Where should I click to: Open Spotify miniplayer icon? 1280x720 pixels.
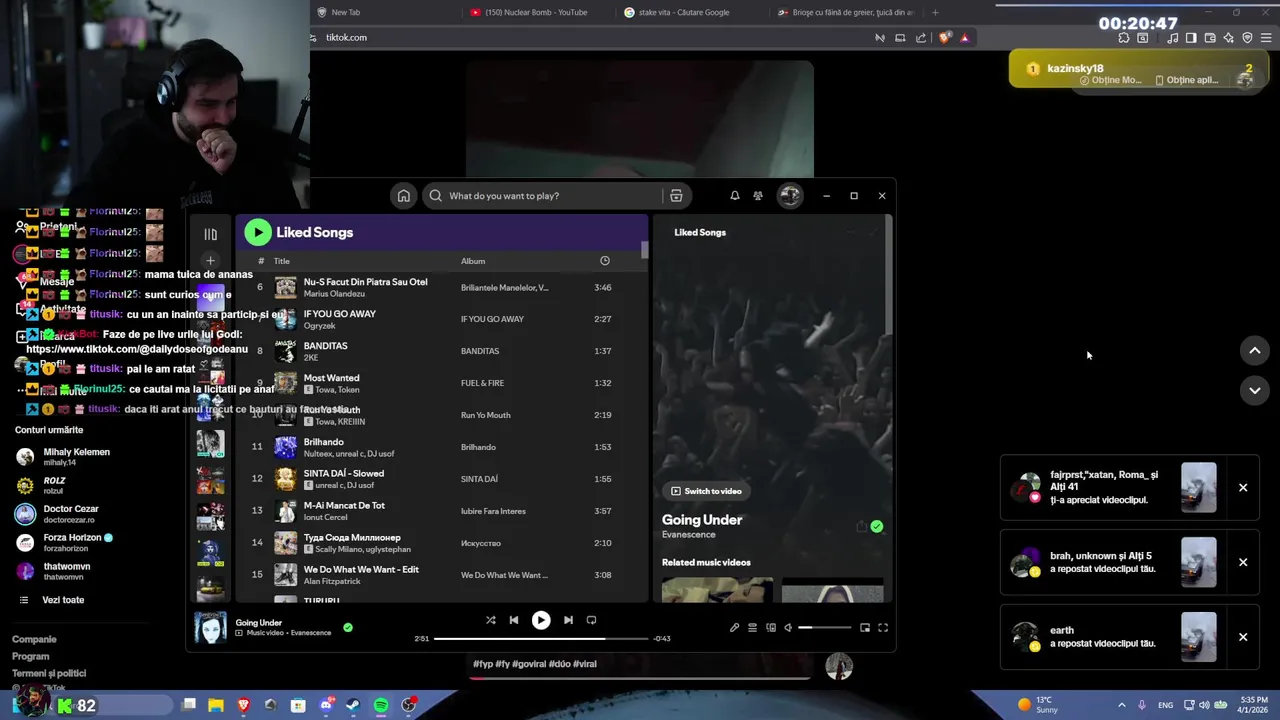pyautogui.click(x=865, y=628)
